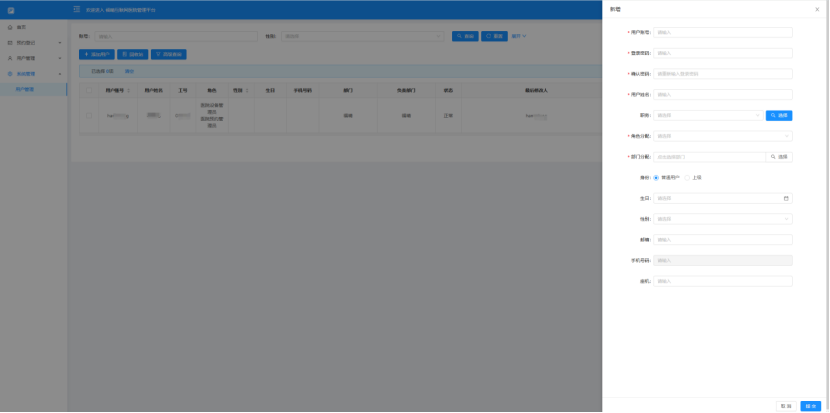Screen dimensions: 830x413
Task: Open the 角色分配 dropdown
Action: pos(723,136)
